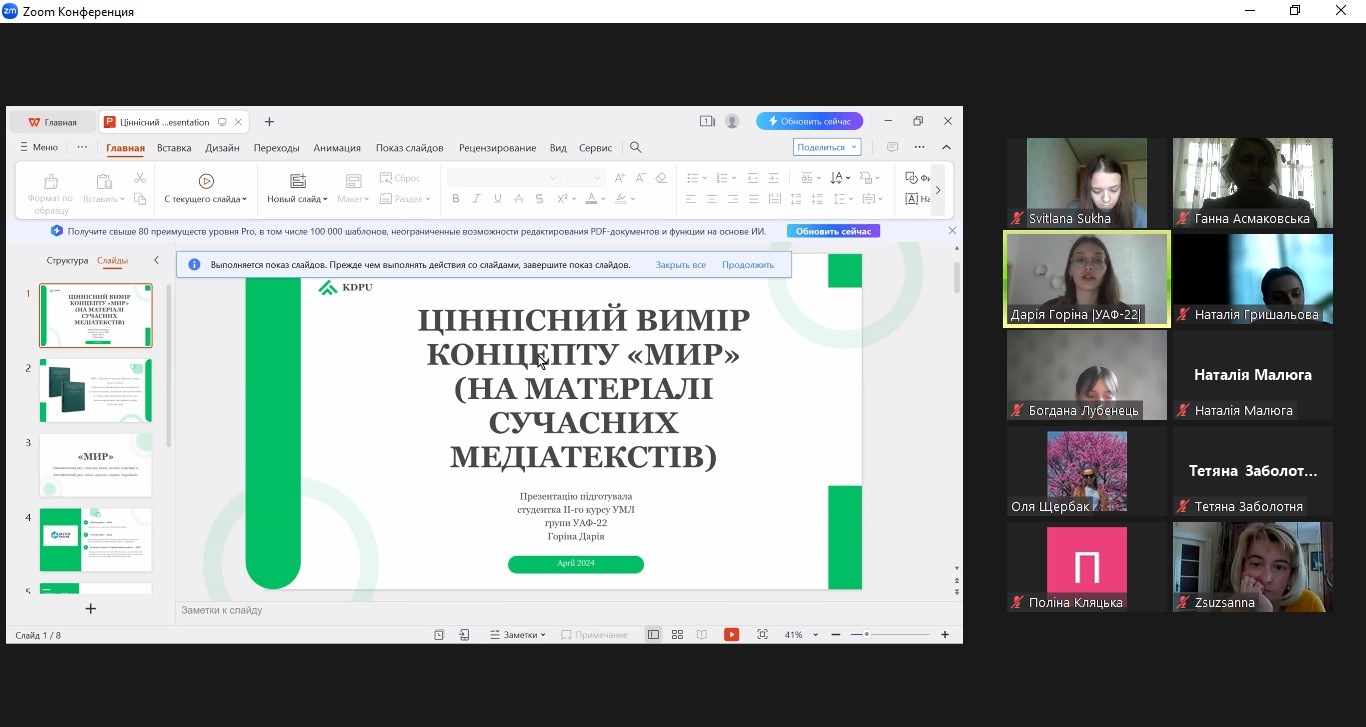Screen dimensions: 1366x727
Task: Click Закрыть все link
Action: (x=681, y=265)
